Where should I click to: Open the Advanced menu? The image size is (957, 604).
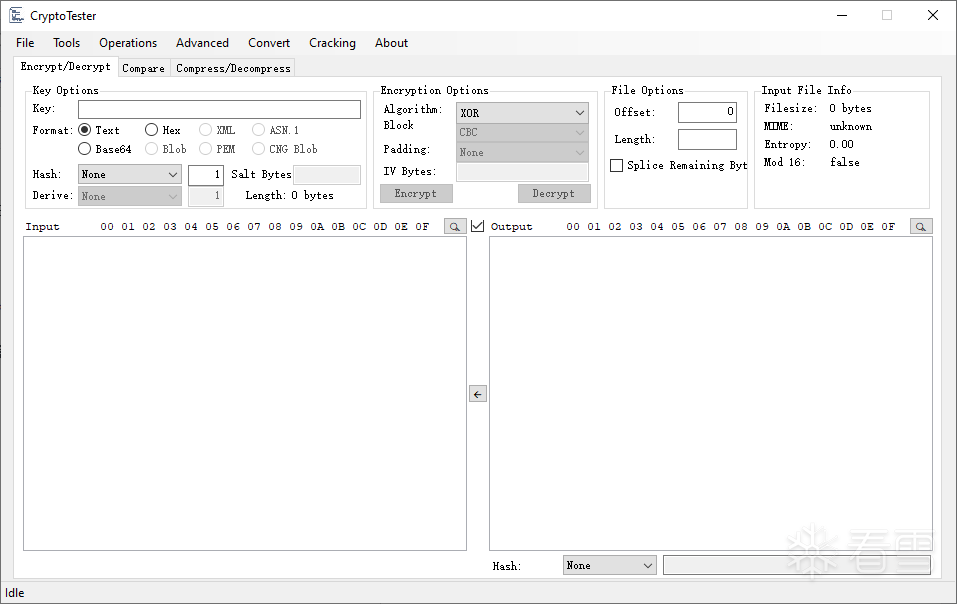coord(202,43)
